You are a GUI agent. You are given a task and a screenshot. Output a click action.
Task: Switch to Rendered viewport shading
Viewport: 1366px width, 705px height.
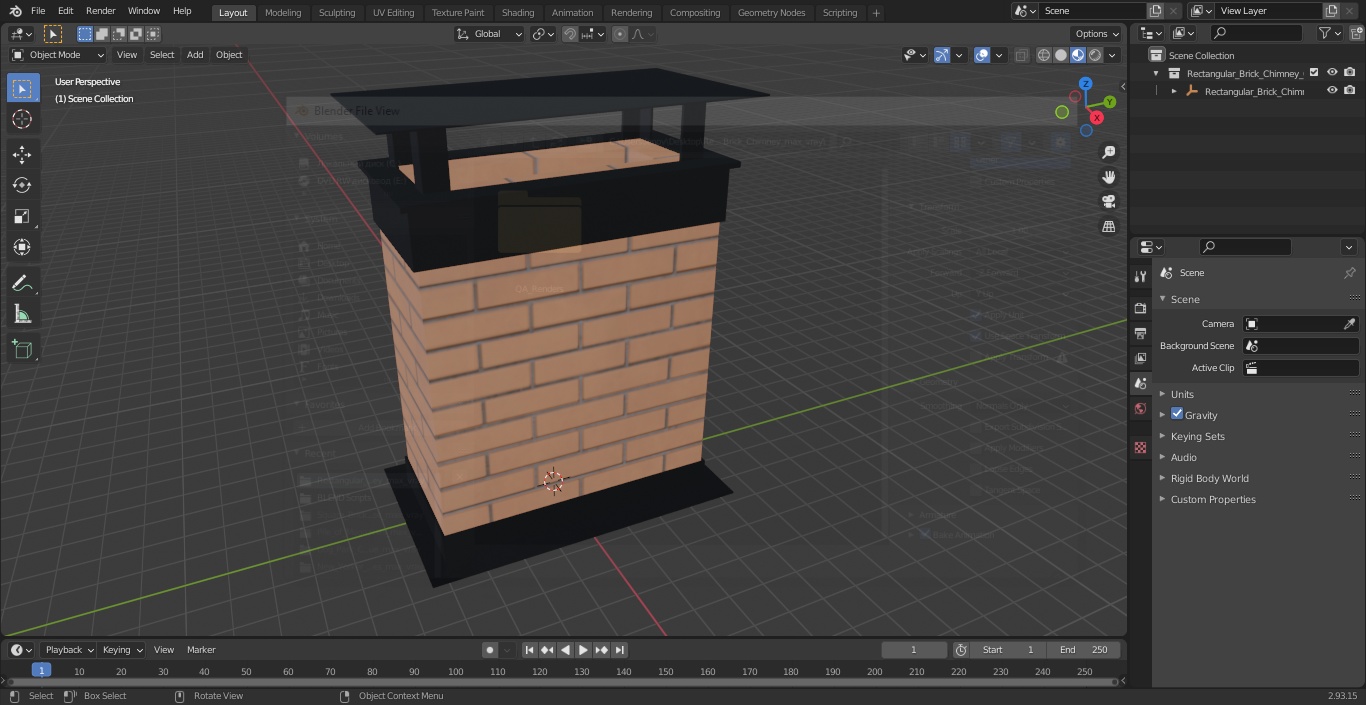click(x=1095, y=55)
